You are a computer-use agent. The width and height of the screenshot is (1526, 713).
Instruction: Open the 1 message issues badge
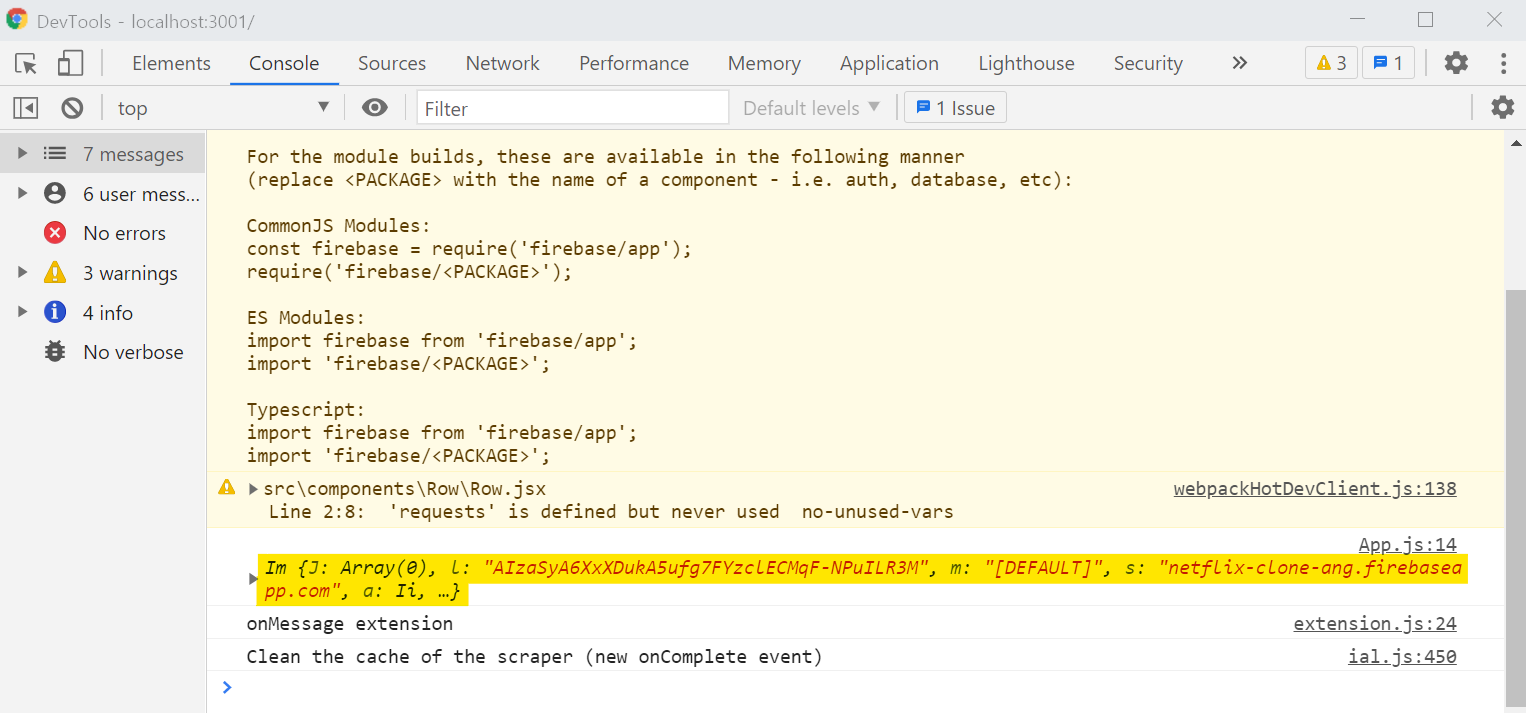(1388, 63)
